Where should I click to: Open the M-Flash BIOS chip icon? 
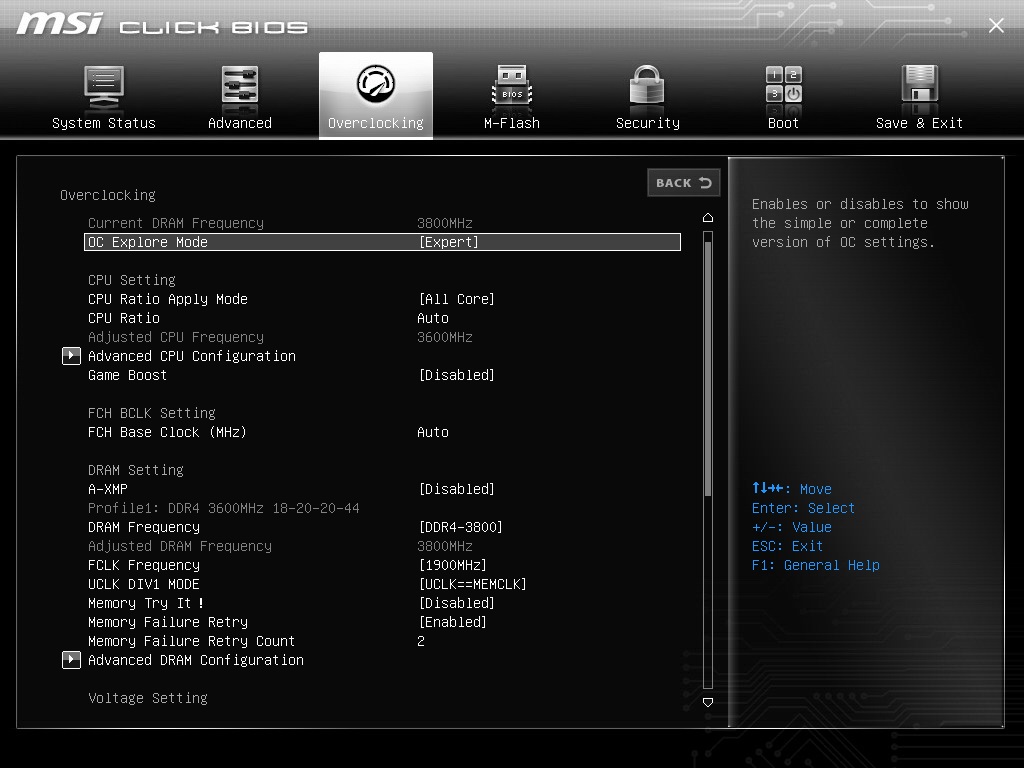tap(512, 86)
